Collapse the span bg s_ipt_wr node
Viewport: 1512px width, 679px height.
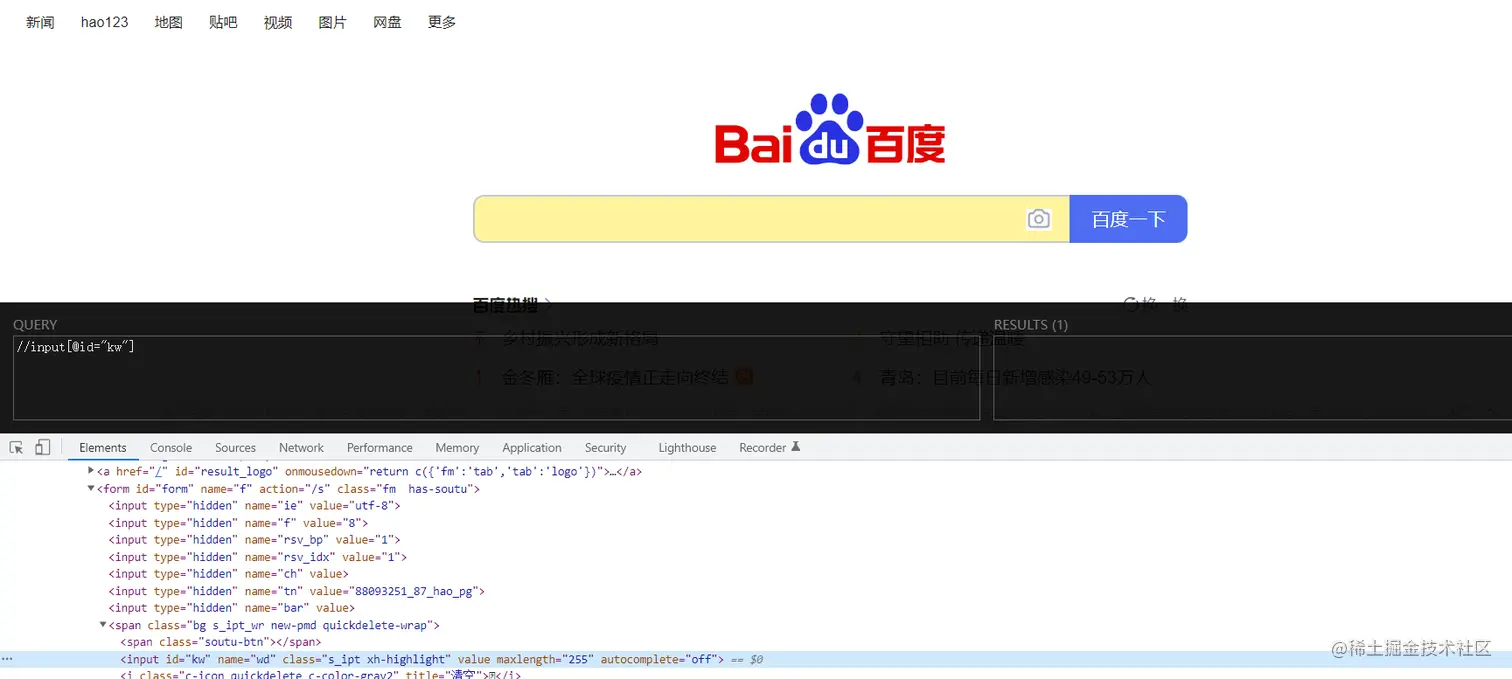(x=103, y=625)
